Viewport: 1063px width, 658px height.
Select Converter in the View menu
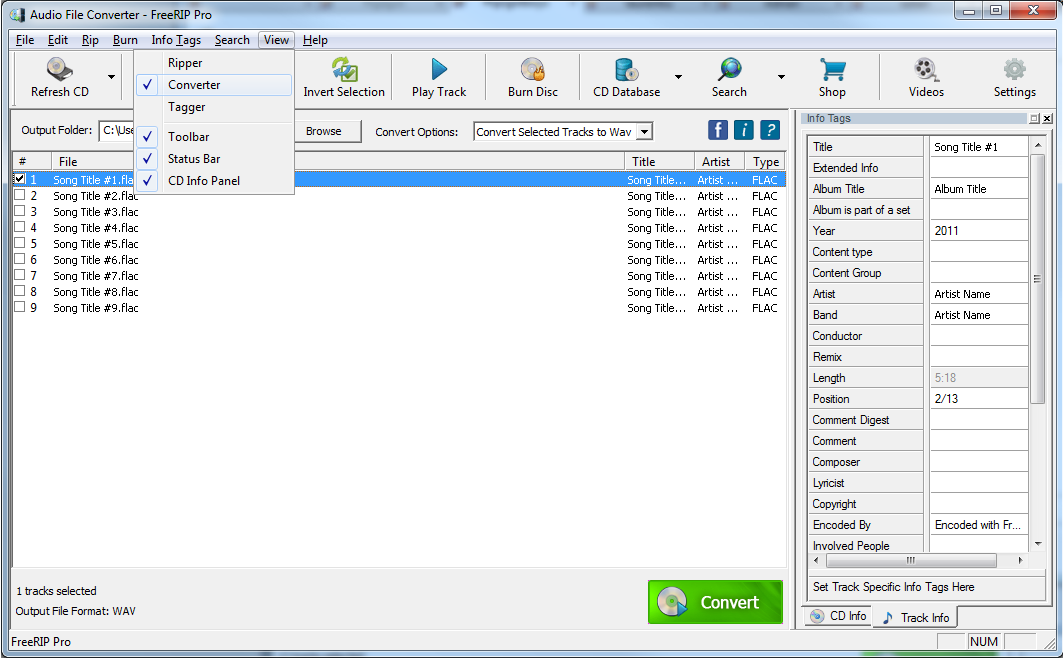[214, 85]
